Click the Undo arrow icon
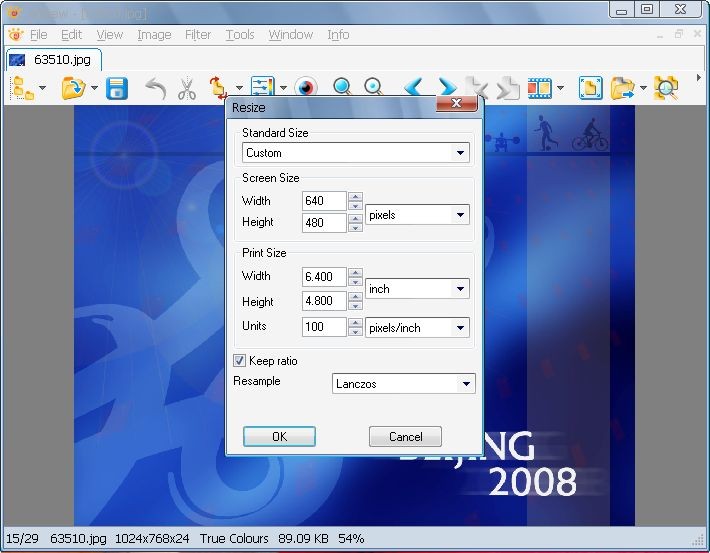Screen dimensions: 710x553 pos(155,88)
